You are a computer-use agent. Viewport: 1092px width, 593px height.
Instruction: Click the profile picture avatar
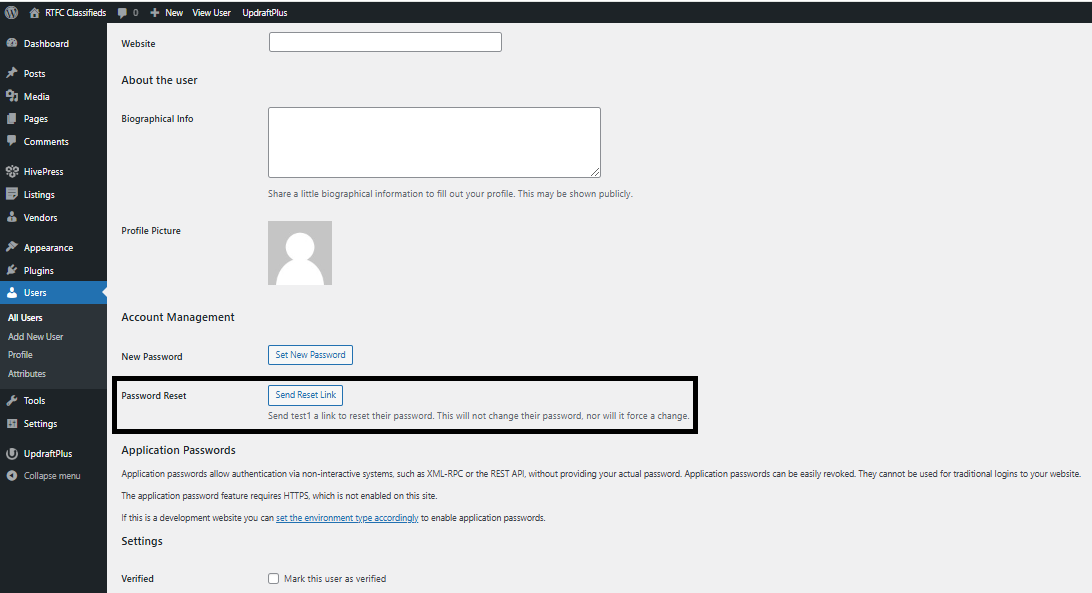coord(300,253)
